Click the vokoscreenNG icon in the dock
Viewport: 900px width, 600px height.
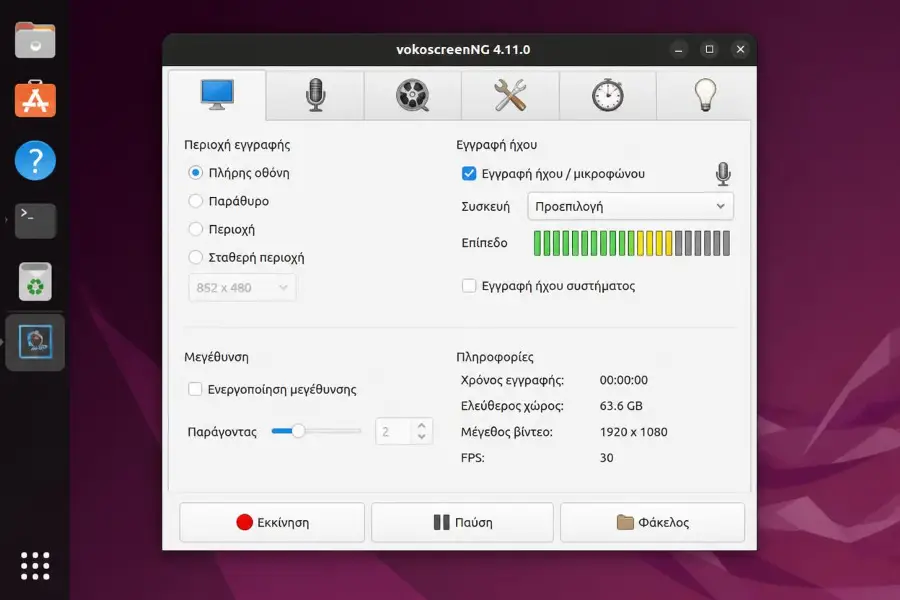pyautogui.click(x=35, y=342)
